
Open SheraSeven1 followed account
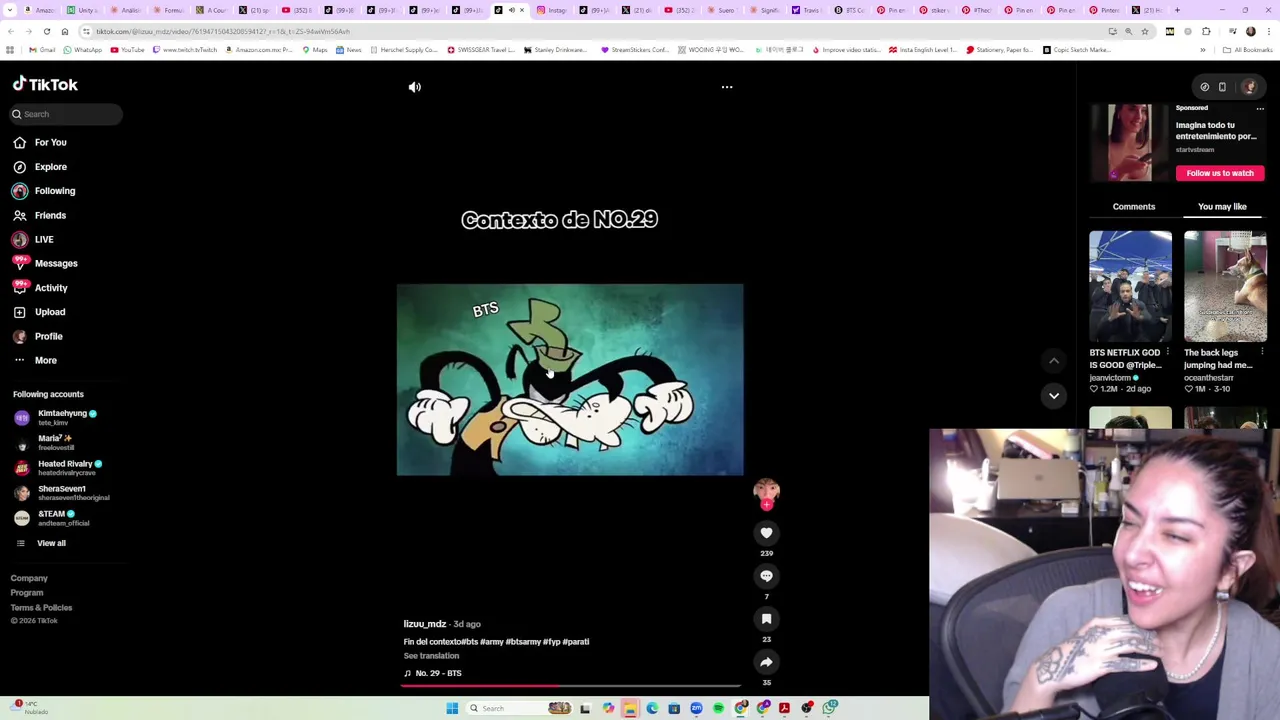[x=61, y=493]
